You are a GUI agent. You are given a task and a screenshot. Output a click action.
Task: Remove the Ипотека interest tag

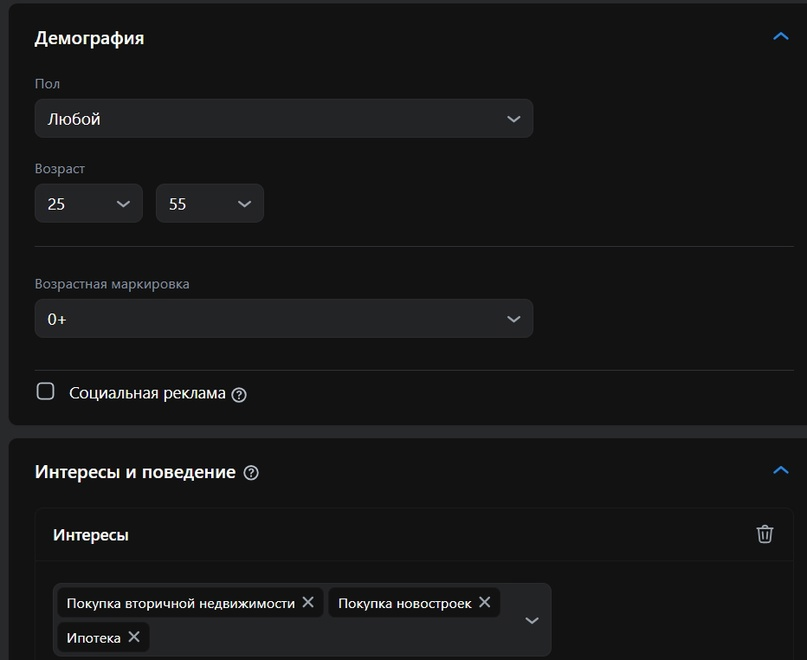click(x=134, y=637)
